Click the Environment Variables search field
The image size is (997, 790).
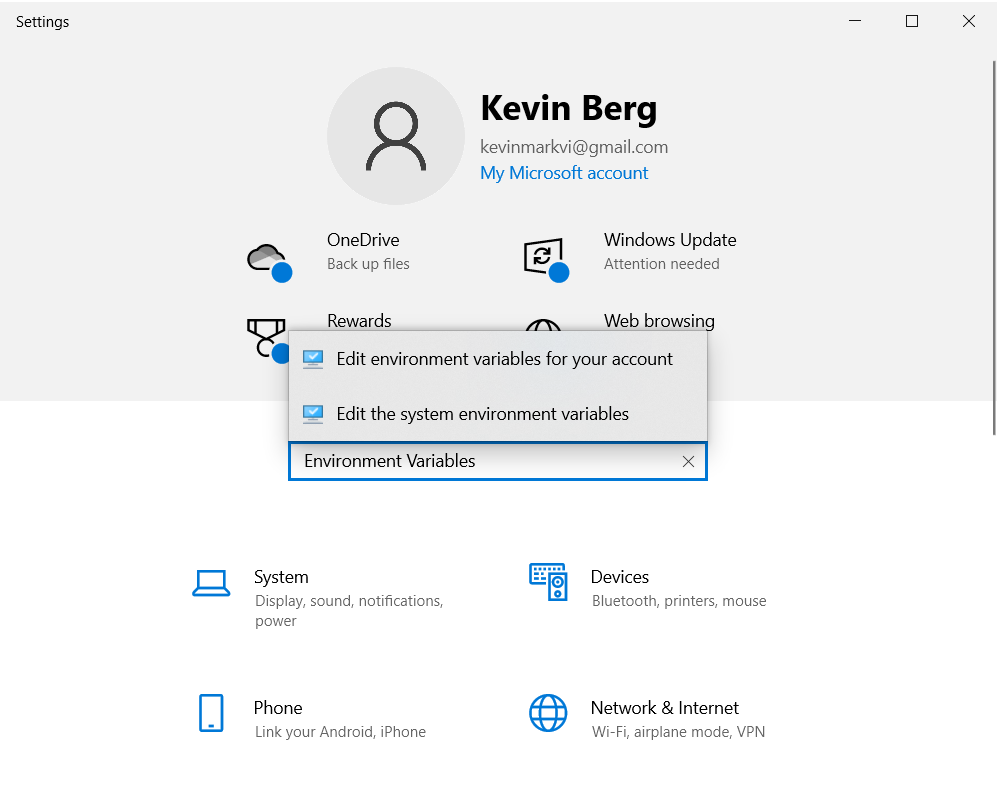[x=498, y=461]
